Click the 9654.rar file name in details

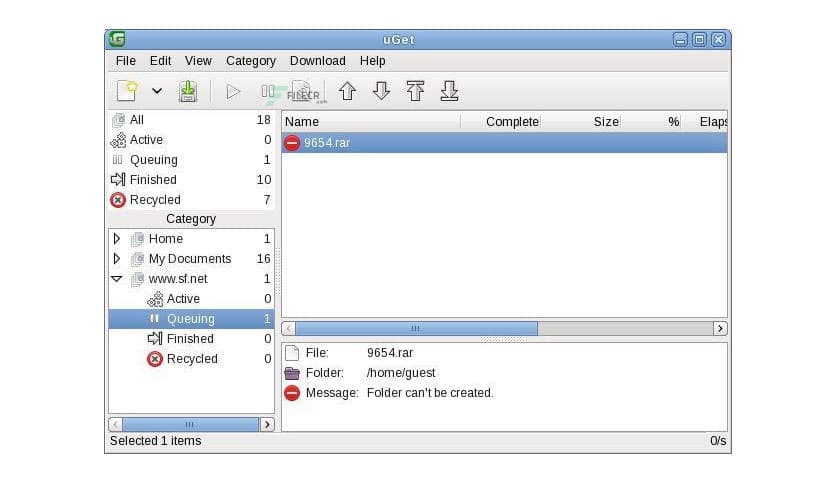tap(390, 353)
